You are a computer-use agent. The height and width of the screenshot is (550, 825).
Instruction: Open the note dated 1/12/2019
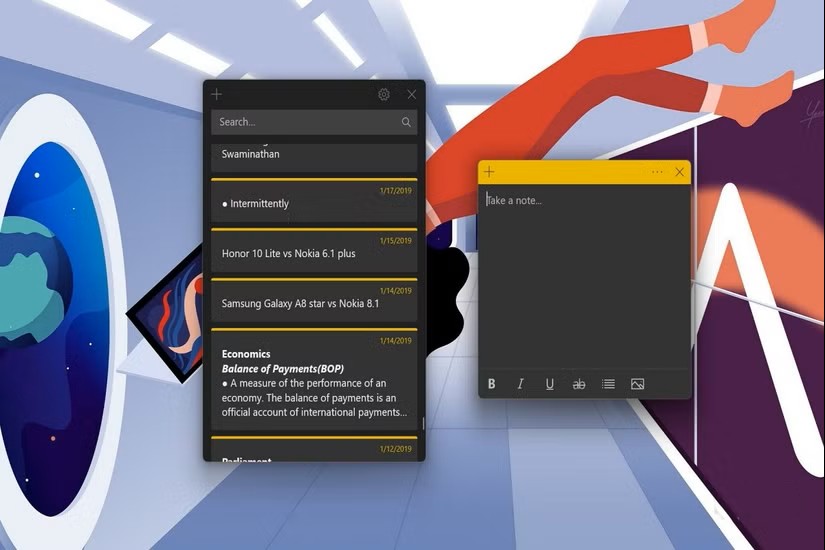tap(314, 449)
